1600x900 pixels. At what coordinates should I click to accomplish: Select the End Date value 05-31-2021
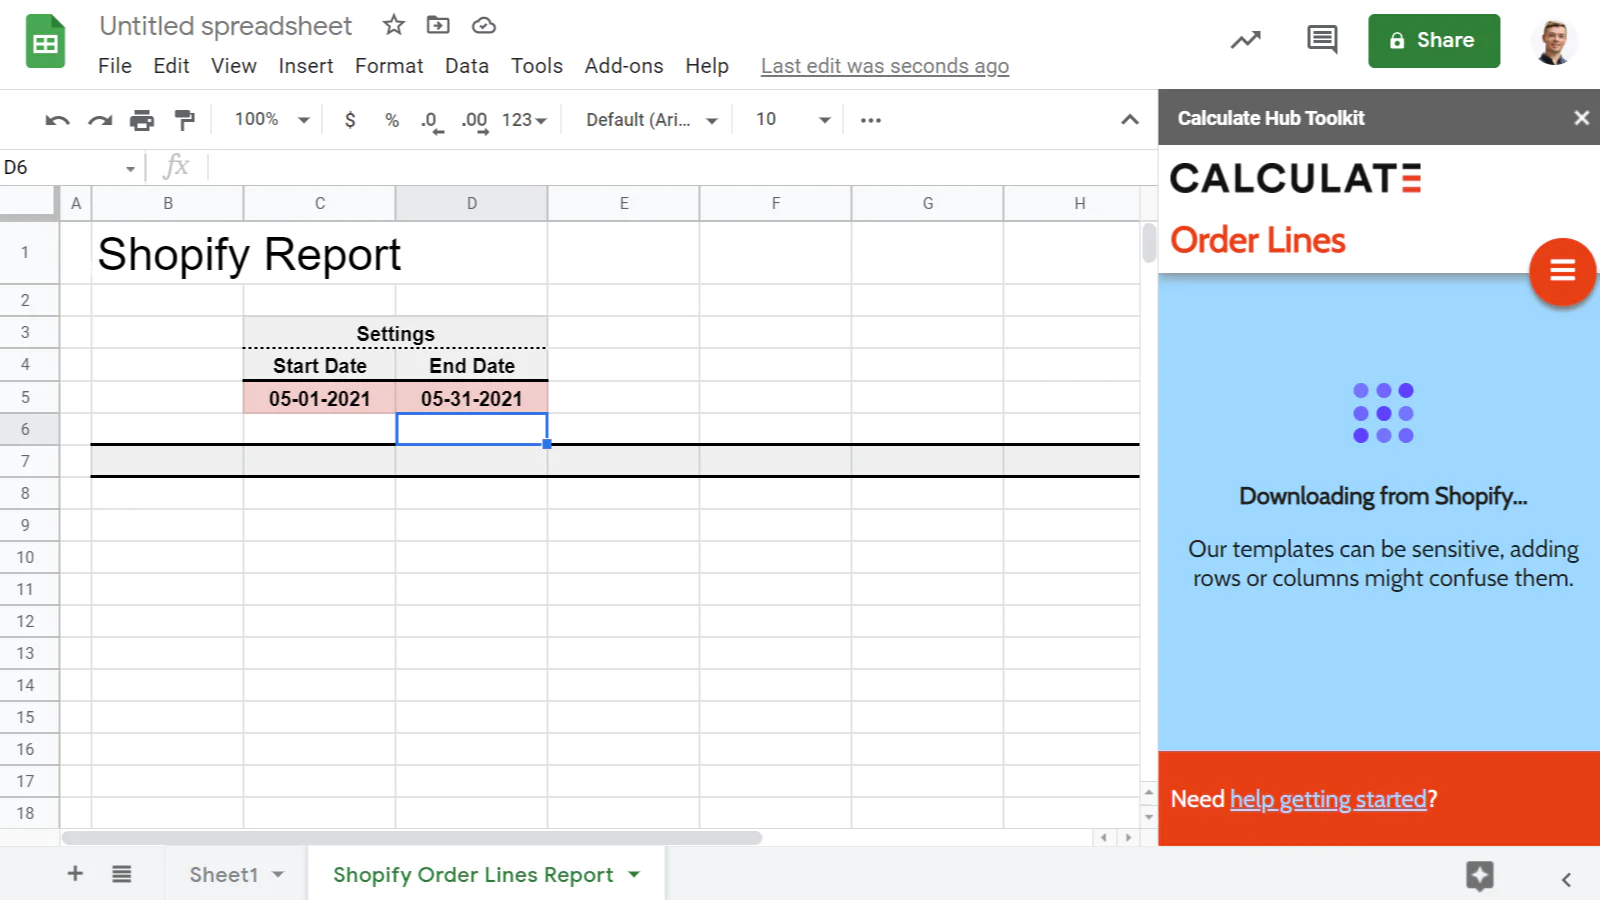(x=472, y=398)
